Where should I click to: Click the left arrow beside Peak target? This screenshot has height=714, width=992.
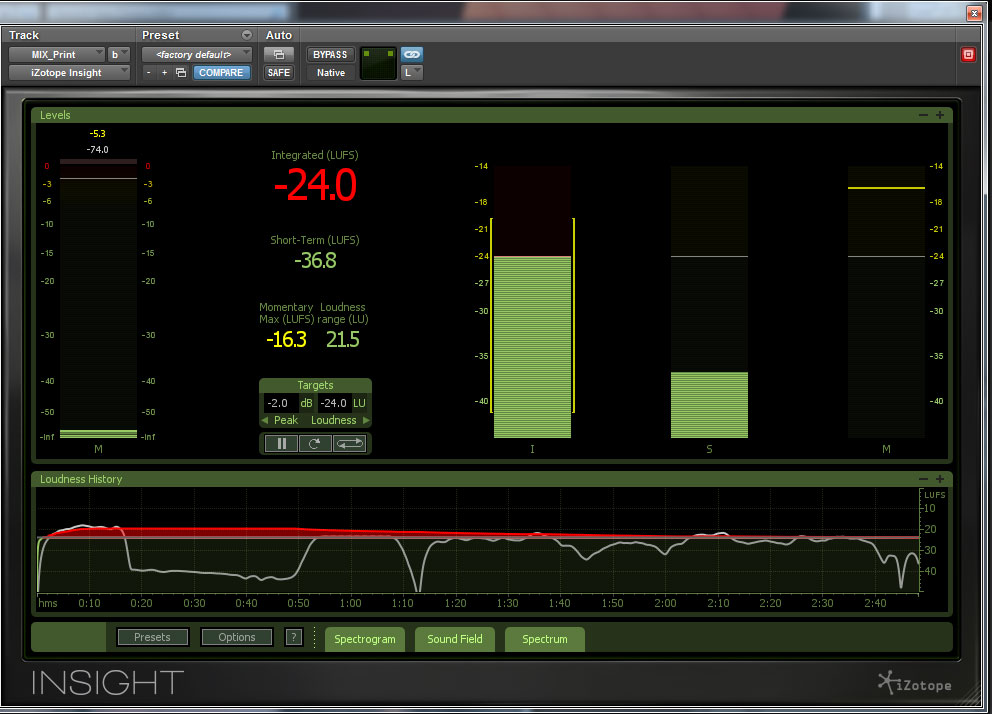click(265, 420)
